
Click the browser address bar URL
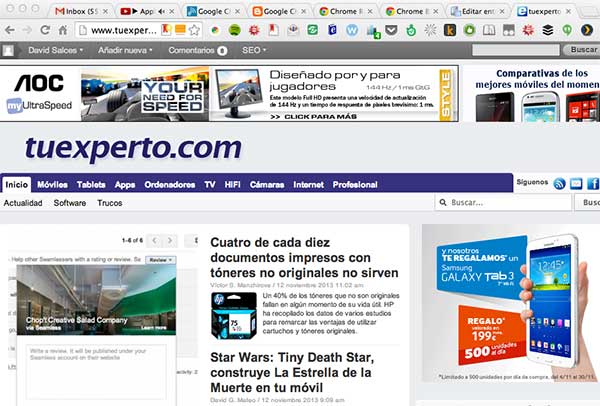124,30
